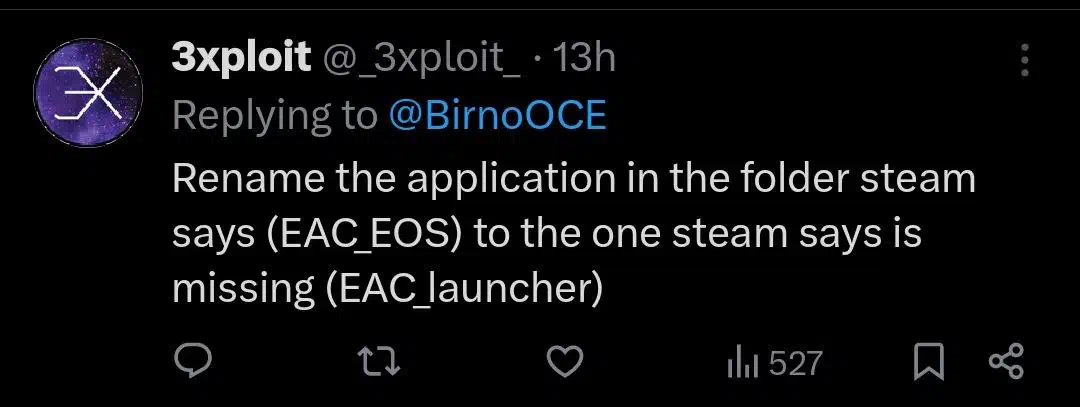The image size is (1080, 407).
Task: Click the 3xploit purple galaxy avatar
Action: [88, 92]
